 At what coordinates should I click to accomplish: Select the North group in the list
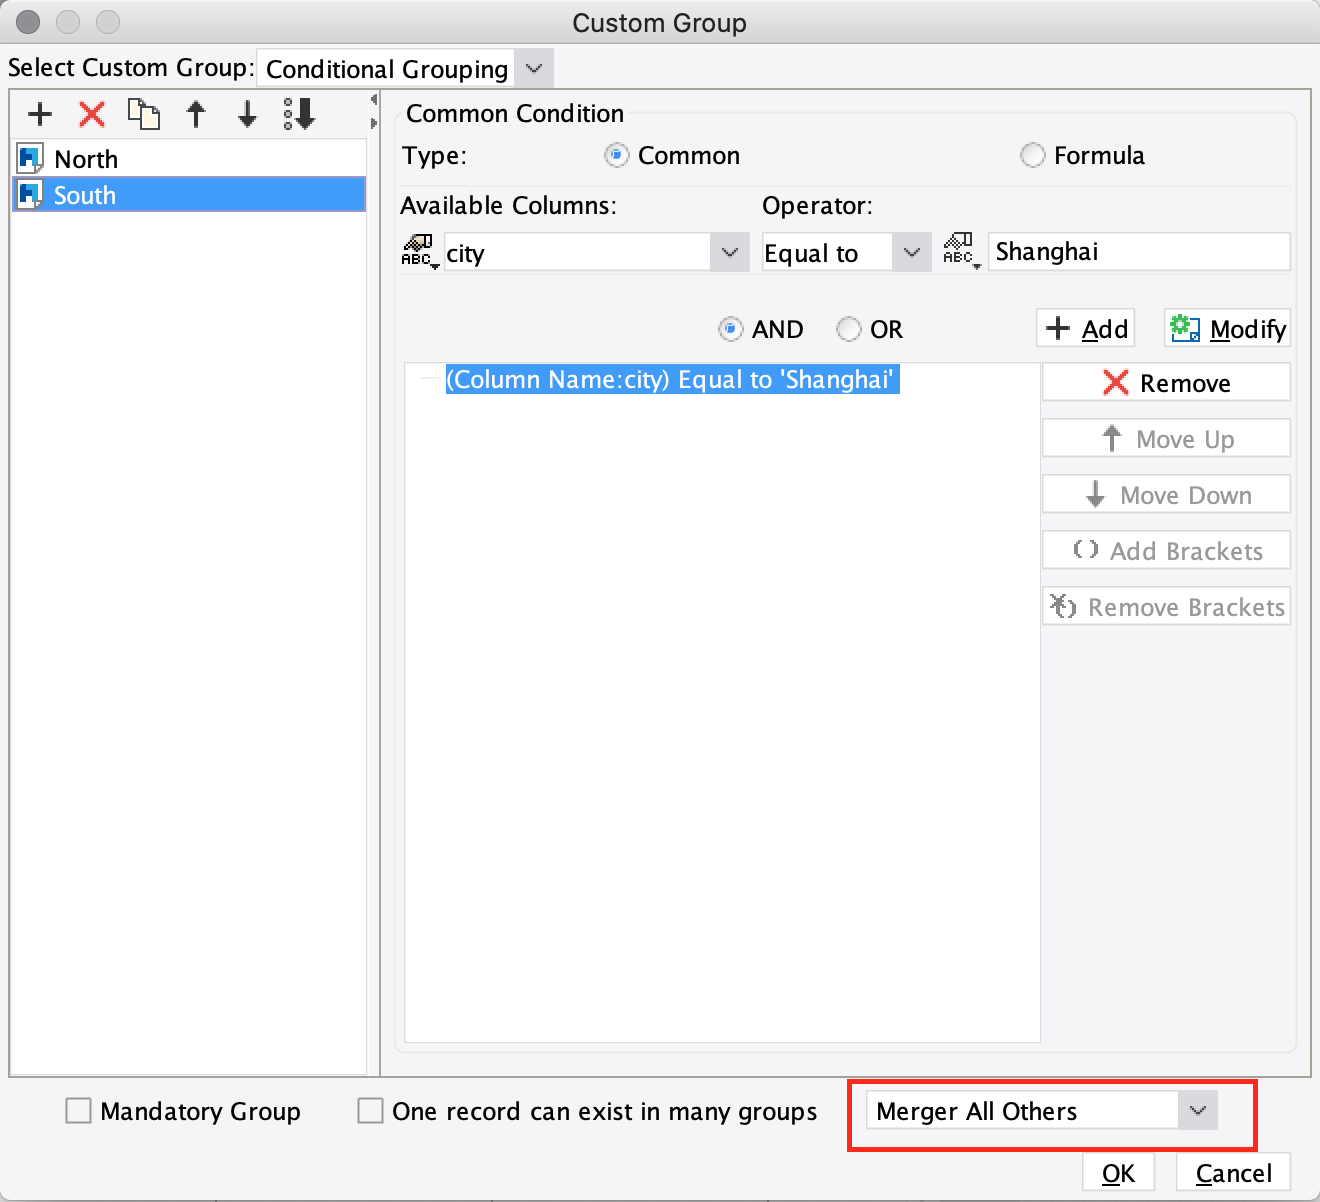(86, 158)
